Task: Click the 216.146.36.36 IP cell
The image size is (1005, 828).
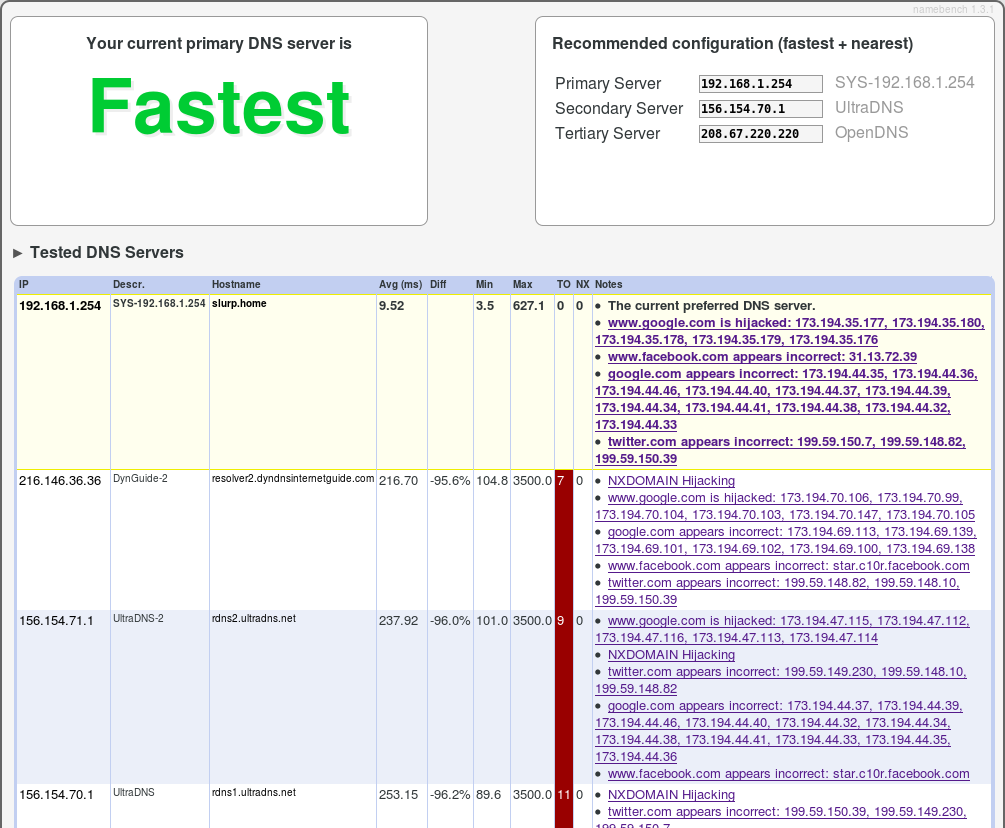Action: [60, 481]
